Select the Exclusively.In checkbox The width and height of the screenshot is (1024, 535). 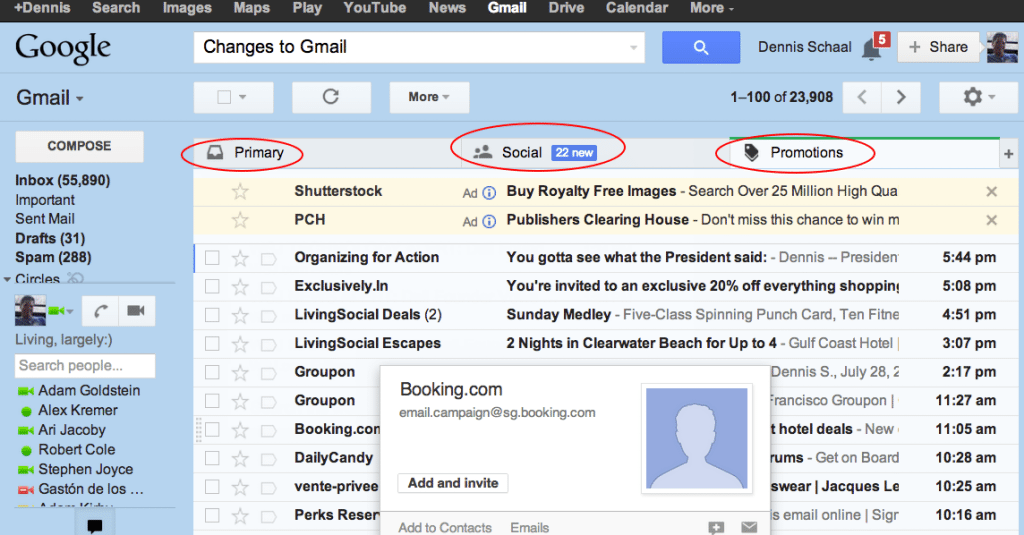(x=212, y=287)
